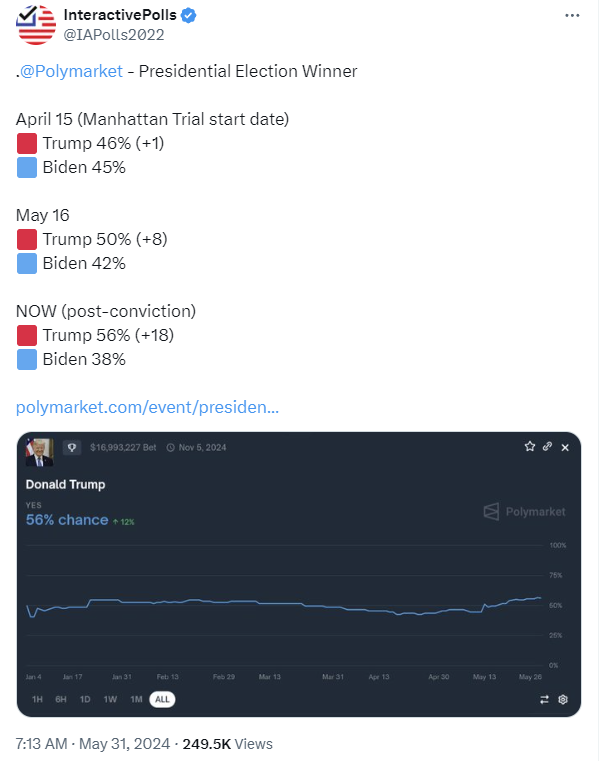This screenshot has width=604, height=761.
Task: Switch chart to 1D range
Action: [x=85, y=699]
